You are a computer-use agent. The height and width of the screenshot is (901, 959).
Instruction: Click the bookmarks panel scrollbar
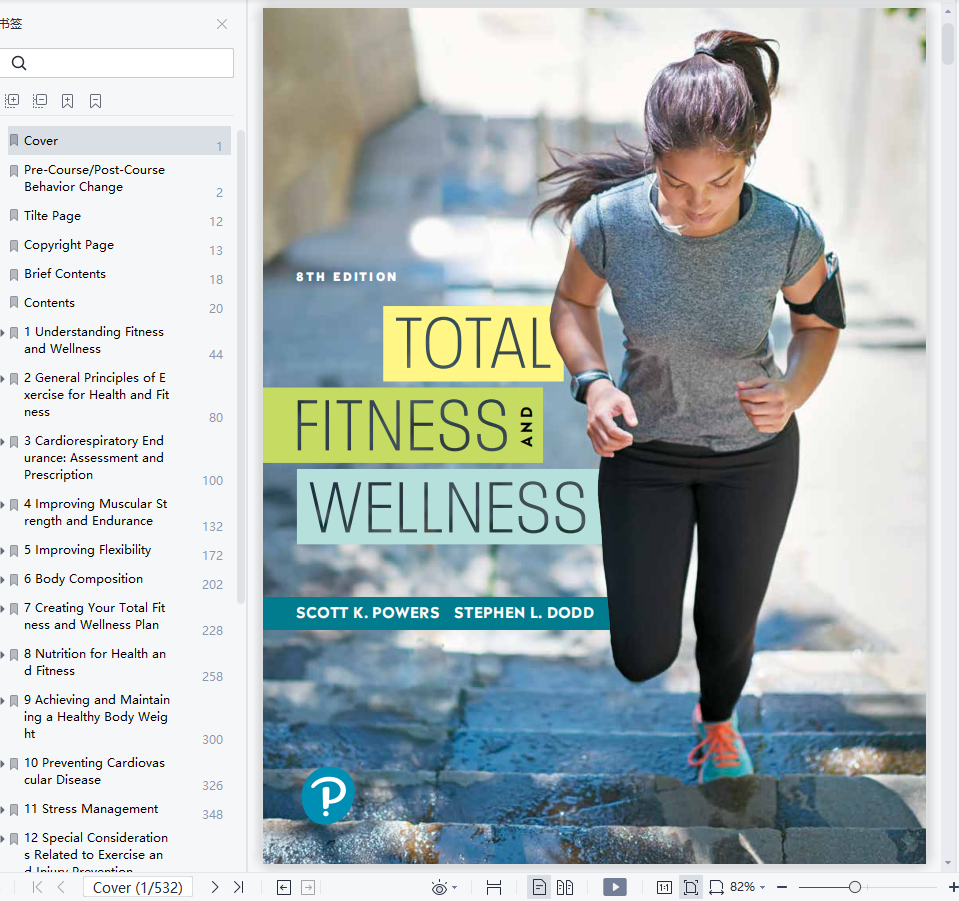coord(240,367)
